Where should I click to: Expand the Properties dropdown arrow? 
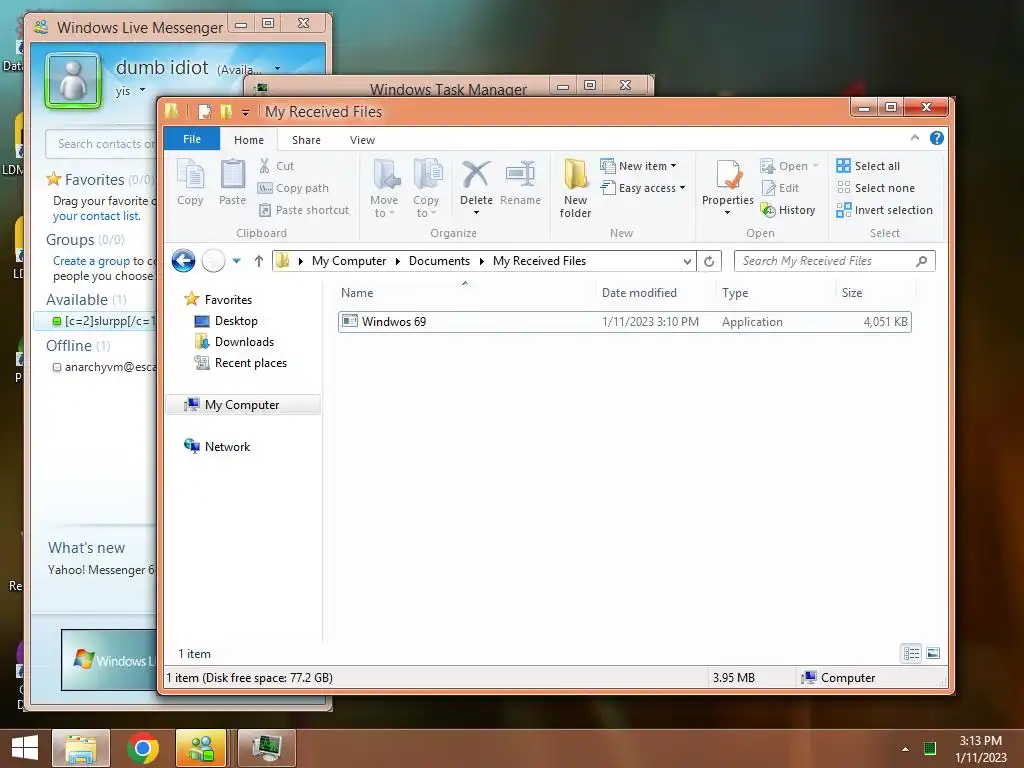pos(728,213)
